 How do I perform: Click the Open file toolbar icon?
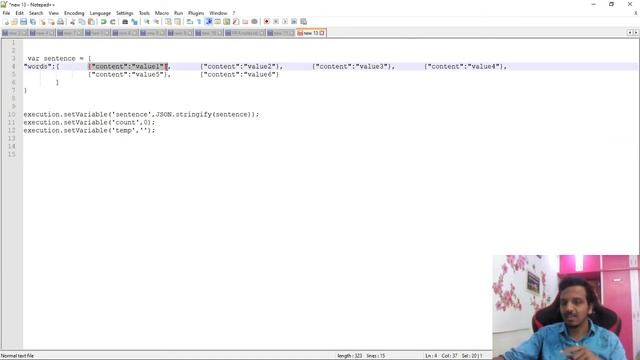[x=14, y=22]
